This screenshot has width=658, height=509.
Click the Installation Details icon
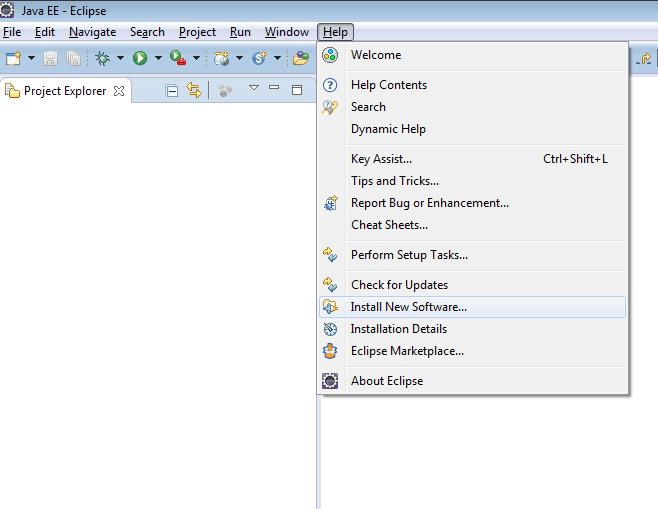(x=330, y=329)
